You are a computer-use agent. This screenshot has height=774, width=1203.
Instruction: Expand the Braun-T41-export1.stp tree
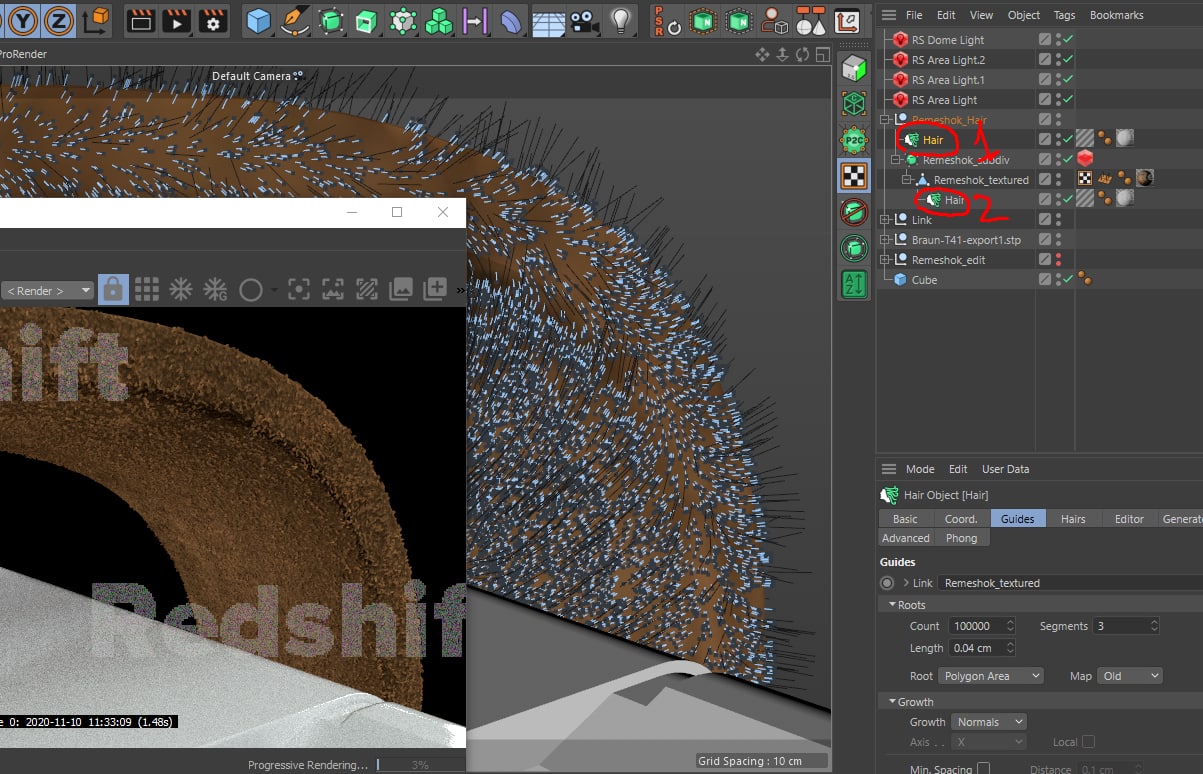click(x=885, y=240)
